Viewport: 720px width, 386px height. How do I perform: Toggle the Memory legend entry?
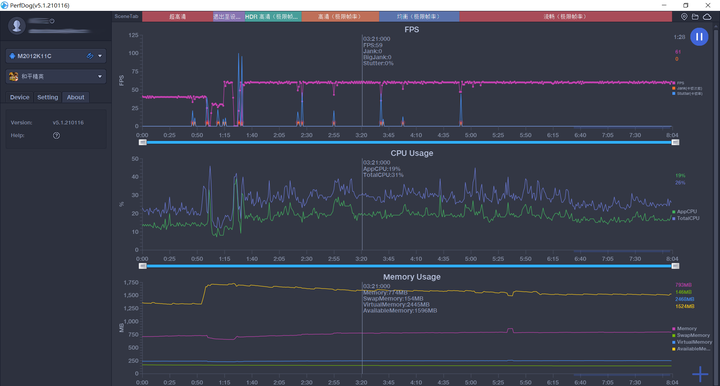coord(684,329)
